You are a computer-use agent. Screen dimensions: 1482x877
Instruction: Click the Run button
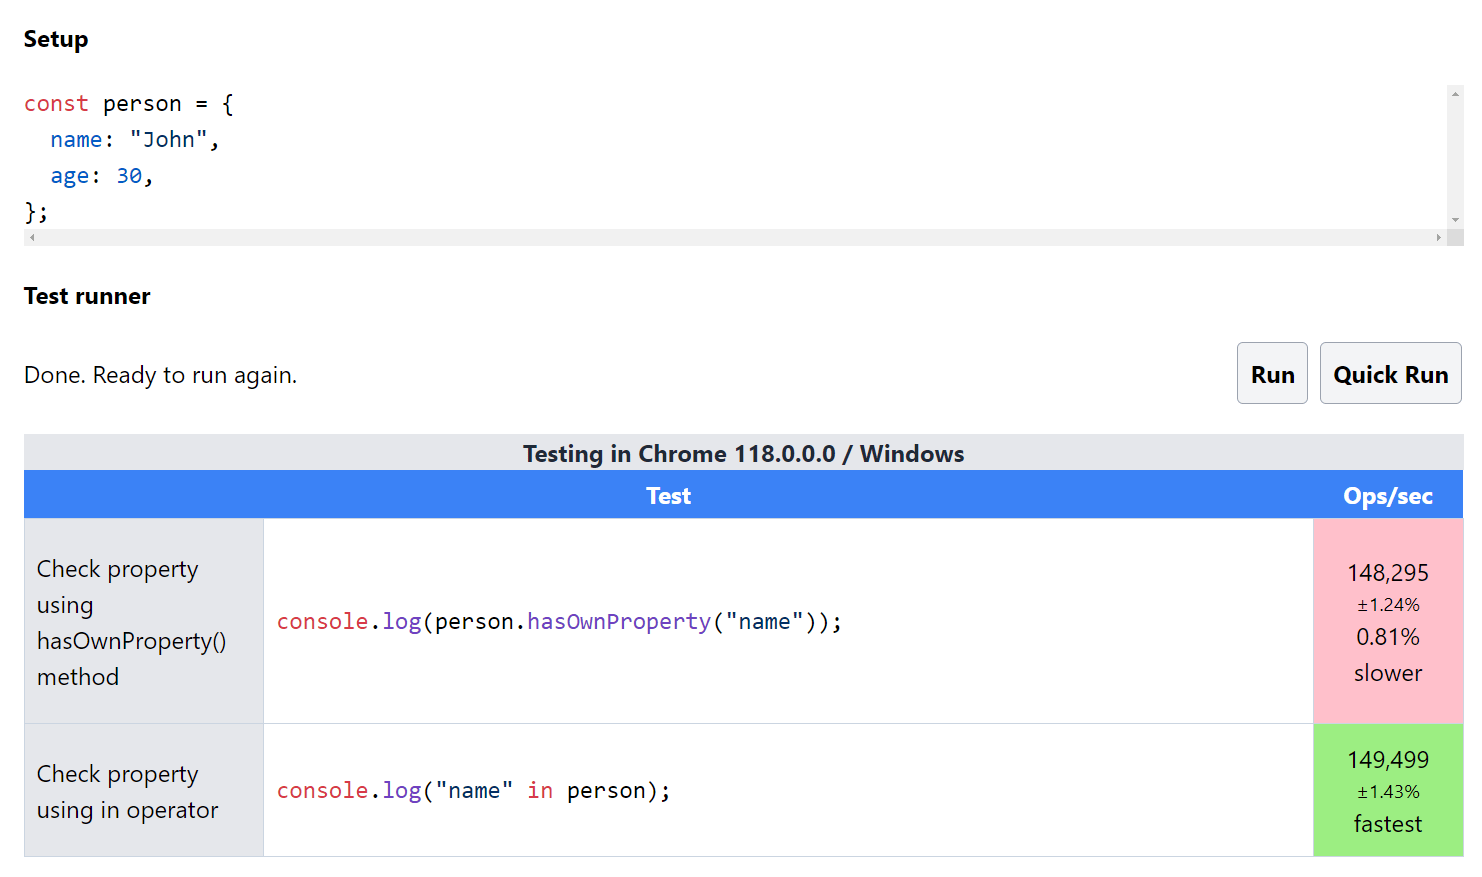click(x=1272, y=372)
